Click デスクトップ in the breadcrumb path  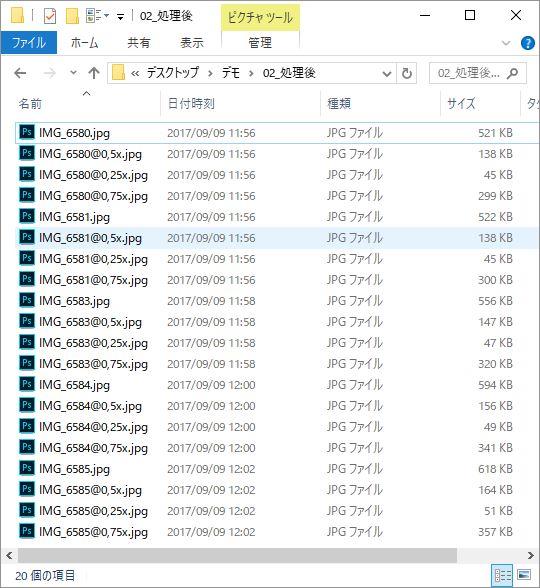pos(172,73)
